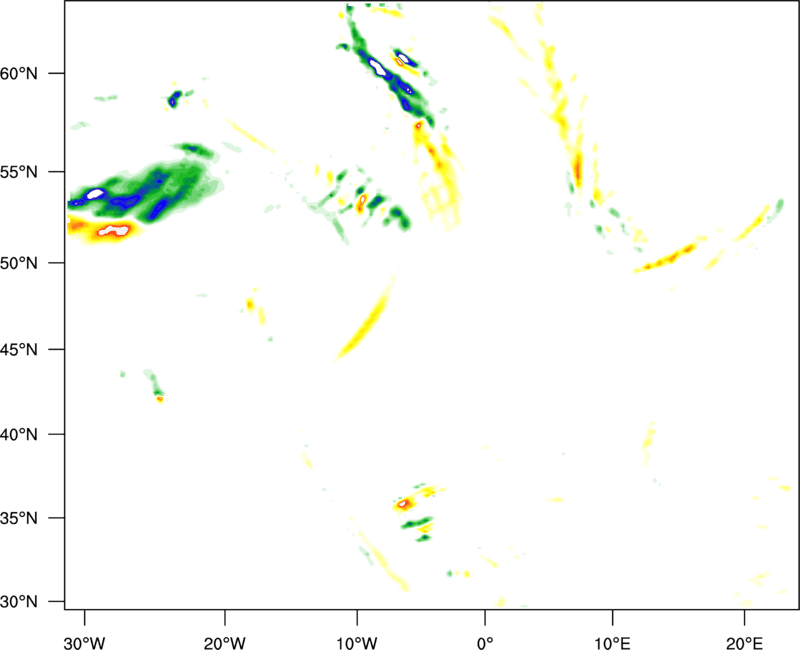Click the 10°W longitude axis label
This screenshot has width=800, height=650.
coord(357,643)
